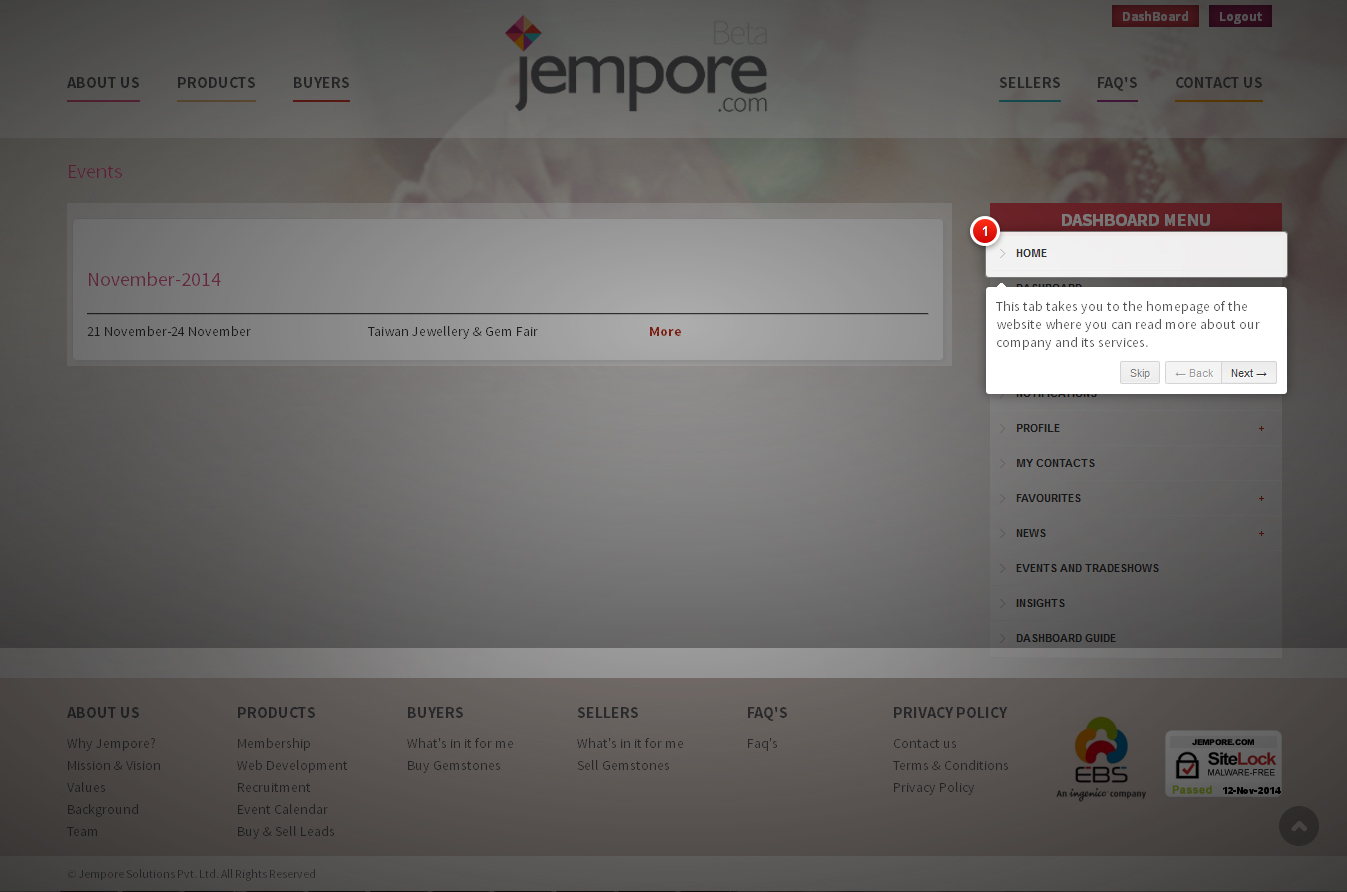Click the chevron beside EVENTS AND TRADESHOWS
This screenshot has width=1347, height=892.
click(1003, 568)
